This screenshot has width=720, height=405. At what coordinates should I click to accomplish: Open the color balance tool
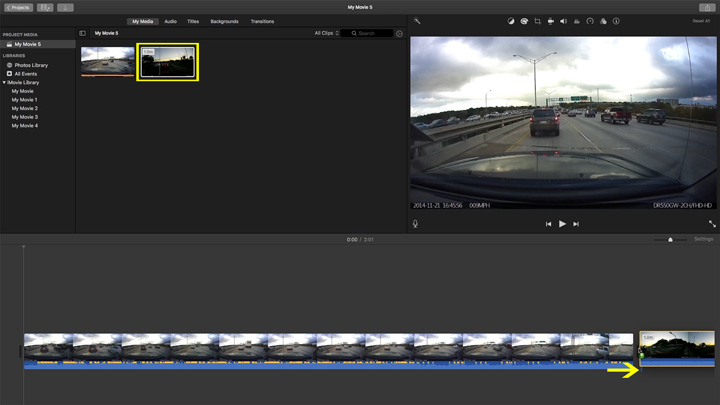tap(511, 21)
